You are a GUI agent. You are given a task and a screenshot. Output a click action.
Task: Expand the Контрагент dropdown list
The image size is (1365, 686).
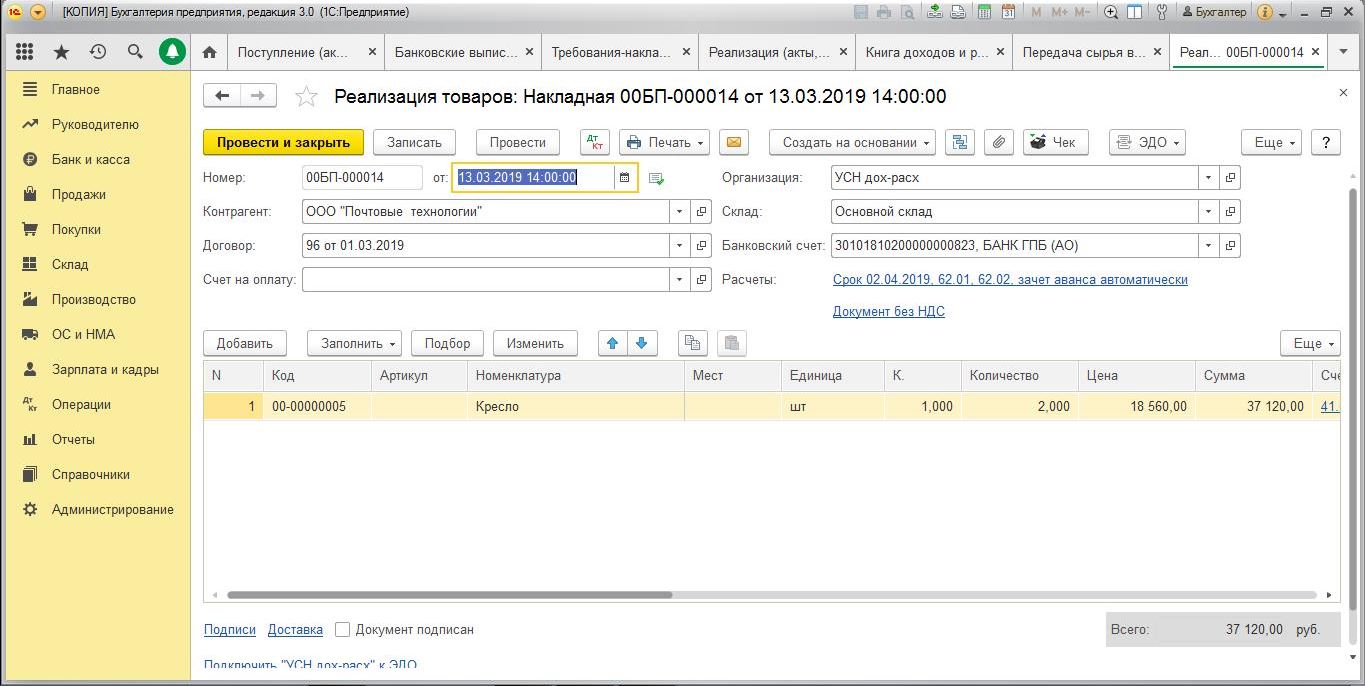[x=680, y=212]
